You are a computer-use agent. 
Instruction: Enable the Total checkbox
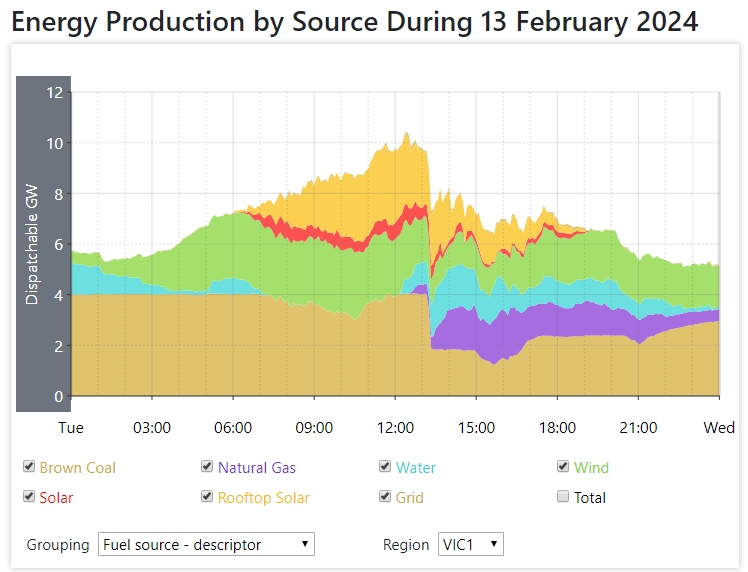click(x=564, y=497)
